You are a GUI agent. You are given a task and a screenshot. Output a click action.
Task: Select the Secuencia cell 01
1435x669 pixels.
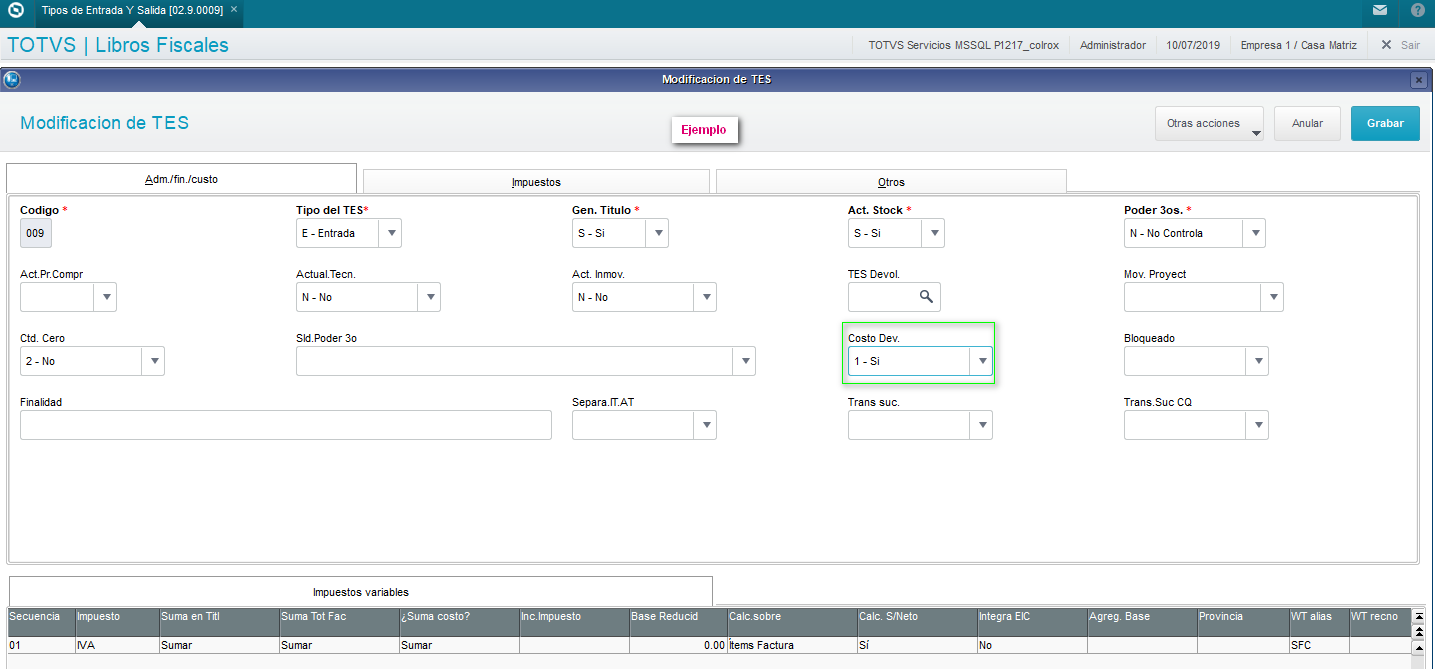tap(41, 645)
